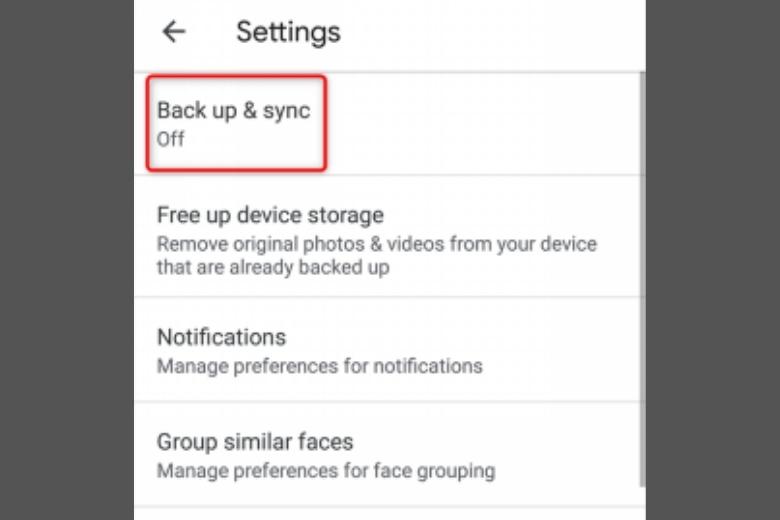Tap the back arrow icon
This screenshot has width=780, height=520.
(x=174, y=32)
